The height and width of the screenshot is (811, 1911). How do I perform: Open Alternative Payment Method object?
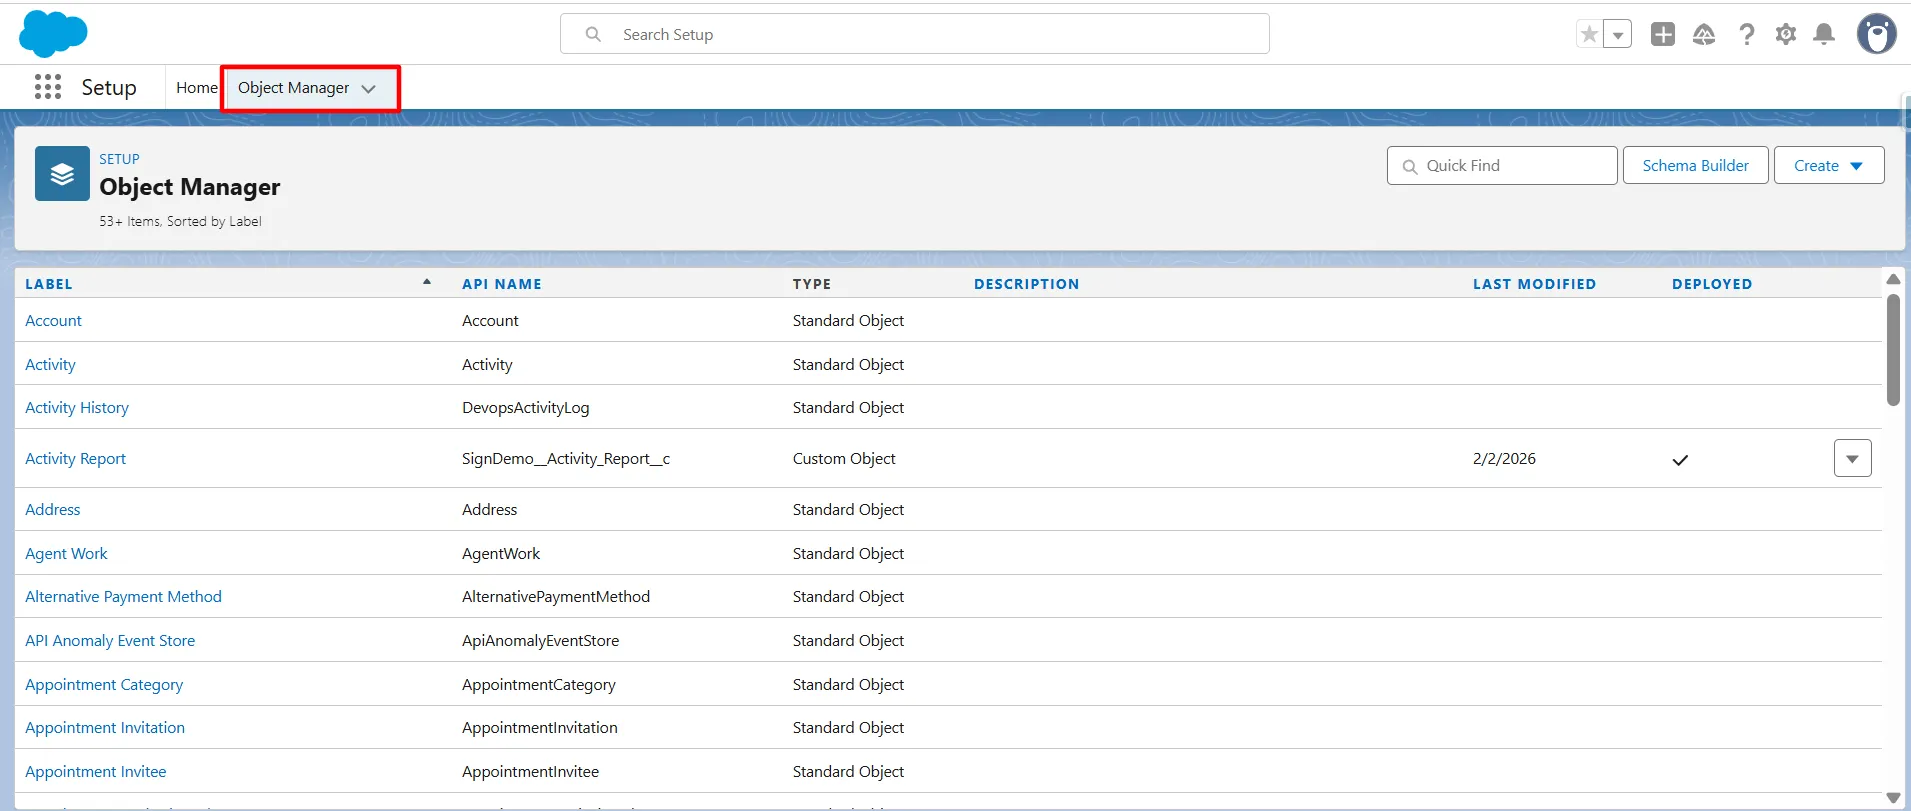(124, 597)
